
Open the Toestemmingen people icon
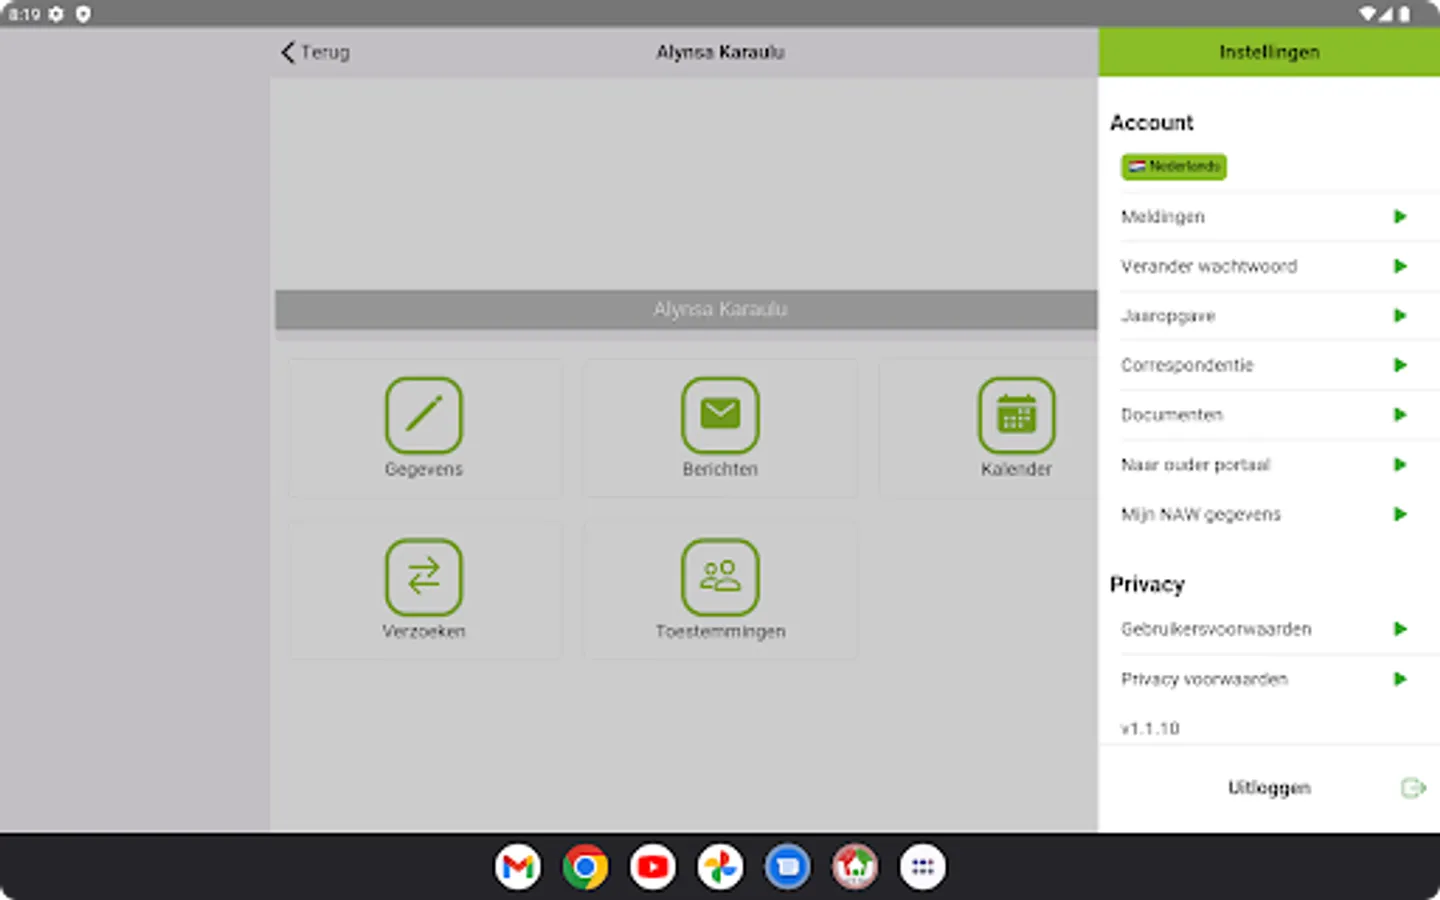(x=719, y=576)
